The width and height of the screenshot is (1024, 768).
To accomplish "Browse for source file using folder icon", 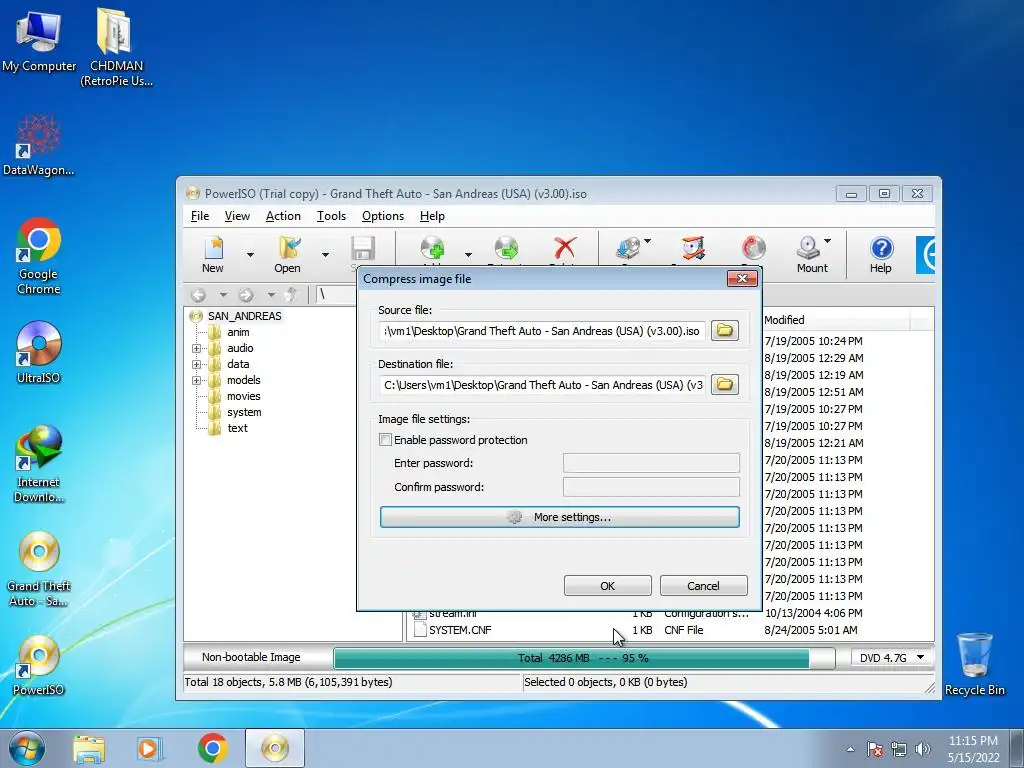I will 724,330.
